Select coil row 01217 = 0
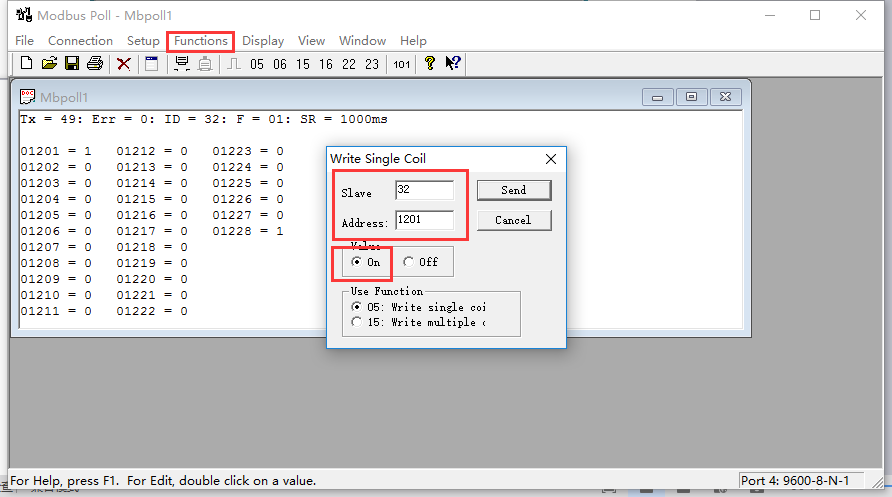 point(152,231)
